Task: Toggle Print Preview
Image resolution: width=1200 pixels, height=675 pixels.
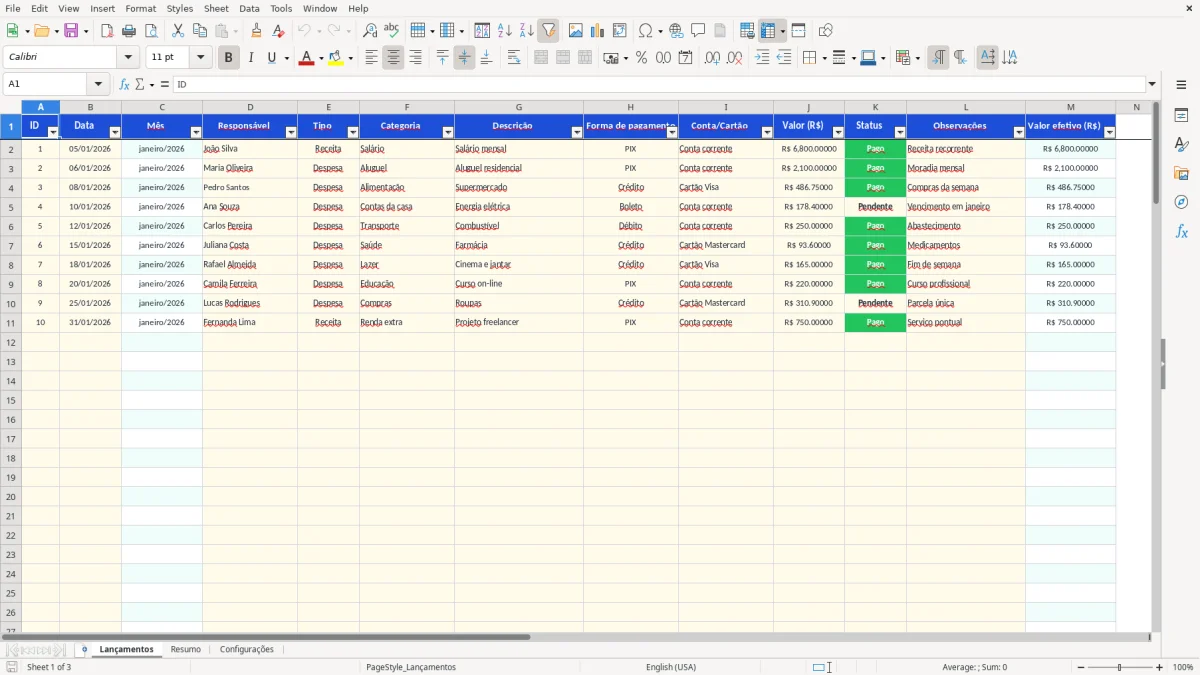Action: (150, 31)
